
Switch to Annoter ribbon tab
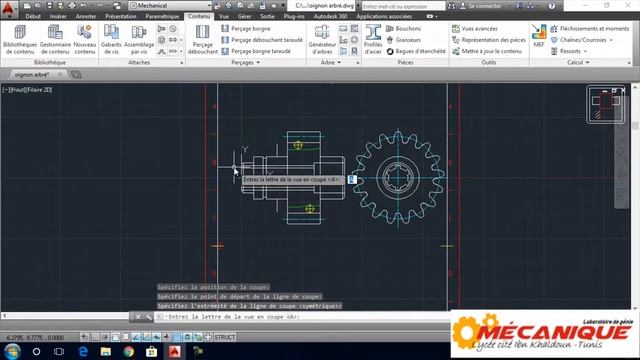[x=86, y=16]
